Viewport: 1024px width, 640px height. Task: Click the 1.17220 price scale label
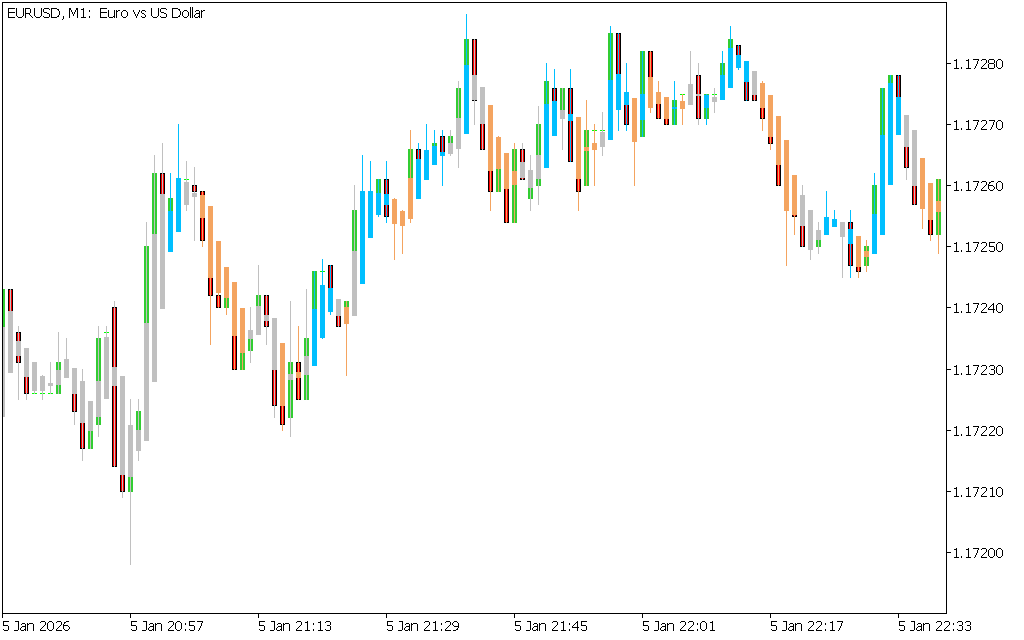979,431
